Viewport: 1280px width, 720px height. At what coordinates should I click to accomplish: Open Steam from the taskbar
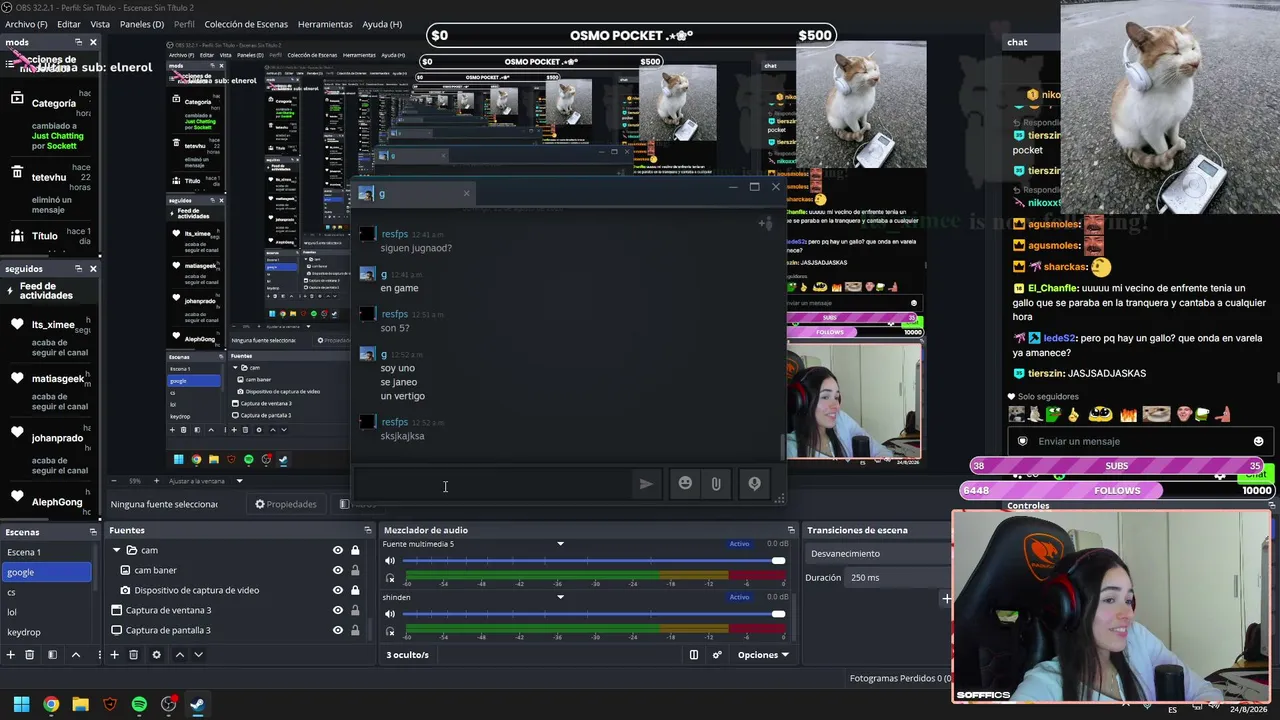tap(198, 704)
